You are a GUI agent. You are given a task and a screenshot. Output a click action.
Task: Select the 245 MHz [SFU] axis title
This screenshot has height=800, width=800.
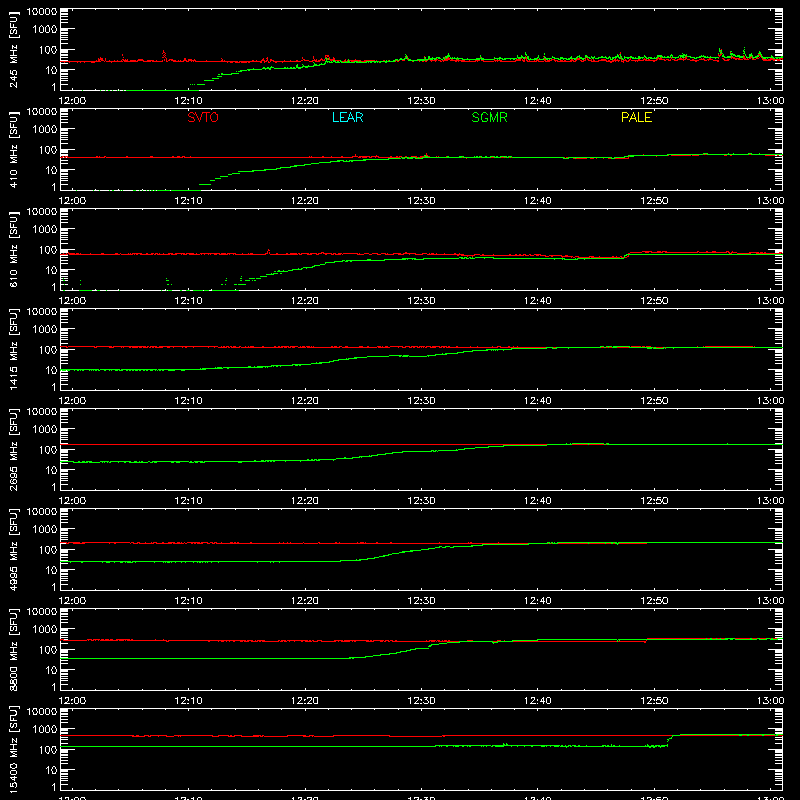[x=14, y=49]
